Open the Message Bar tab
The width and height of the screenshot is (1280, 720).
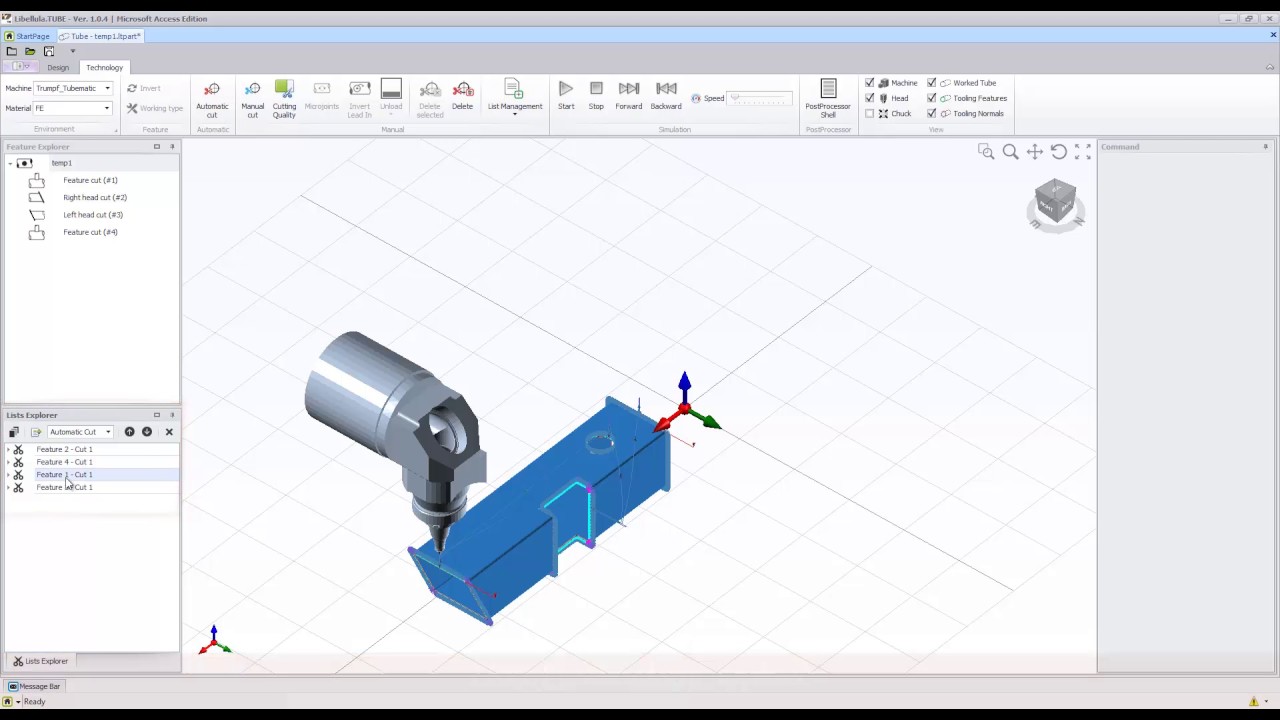pyautogui.click(x=35, y=686)
